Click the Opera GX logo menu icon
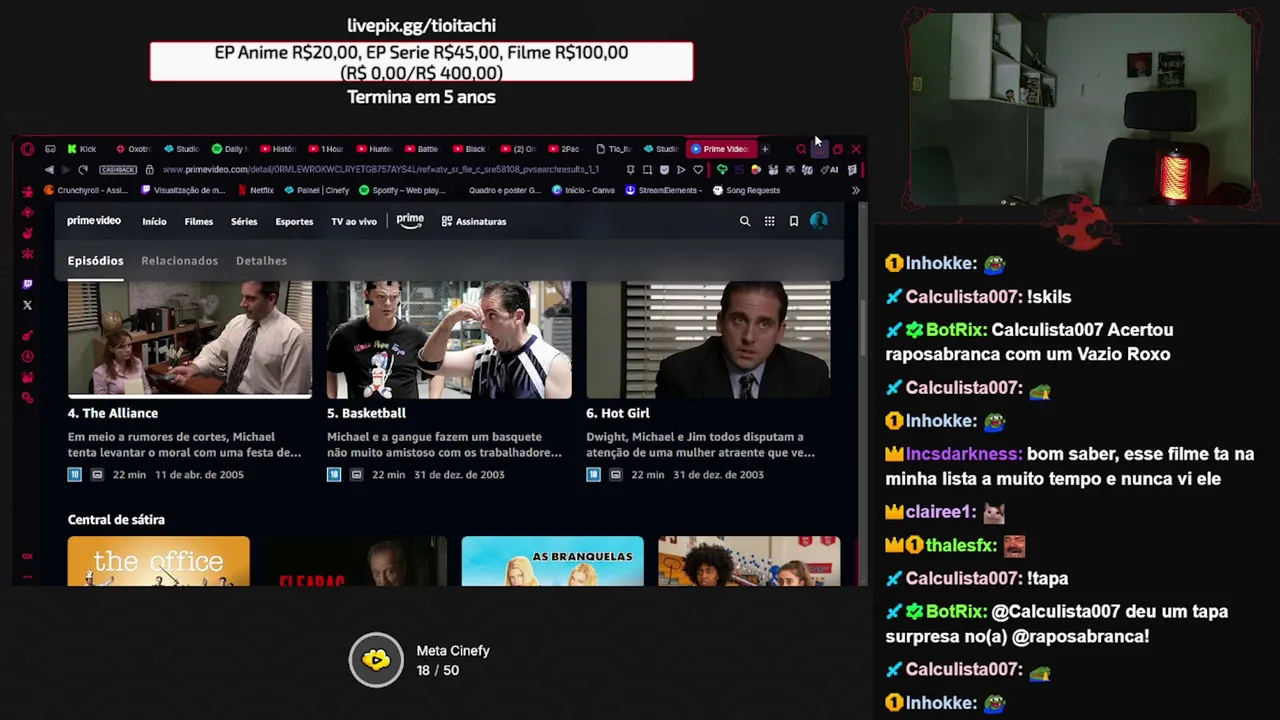 [27, 149]
